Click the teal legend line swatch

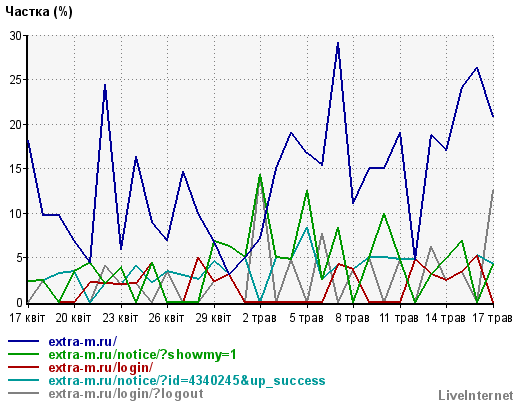[24, 380]
